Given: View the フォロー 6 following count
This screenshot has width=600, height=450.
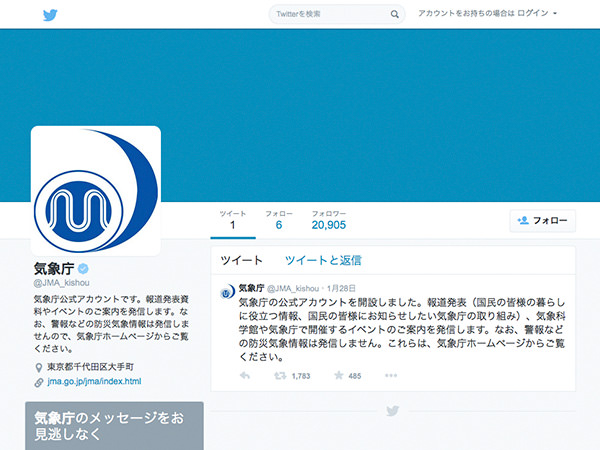Looking at the screenshot, I should (x=279, y=220).
